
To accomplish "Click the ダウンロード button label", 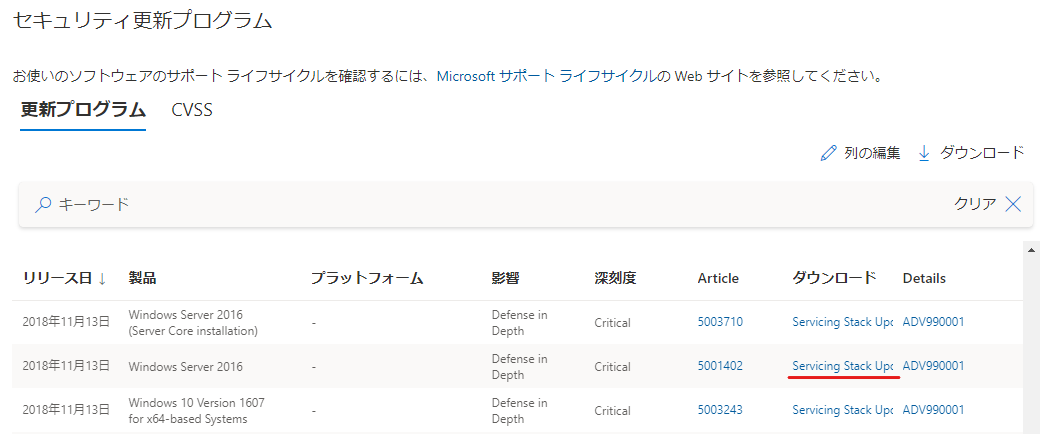I will click(982, 153).
